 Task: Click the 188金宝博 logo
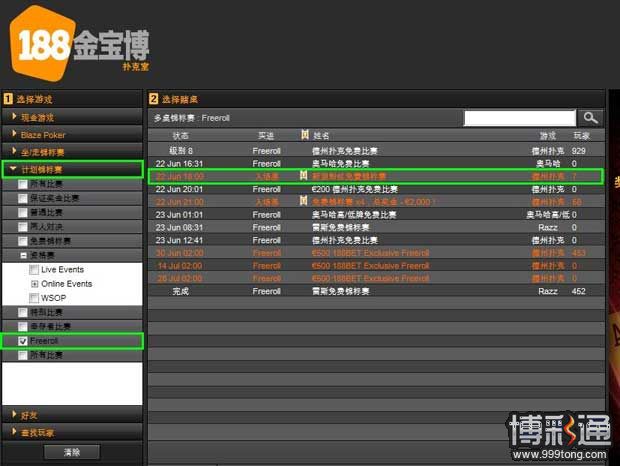point(80,43)
